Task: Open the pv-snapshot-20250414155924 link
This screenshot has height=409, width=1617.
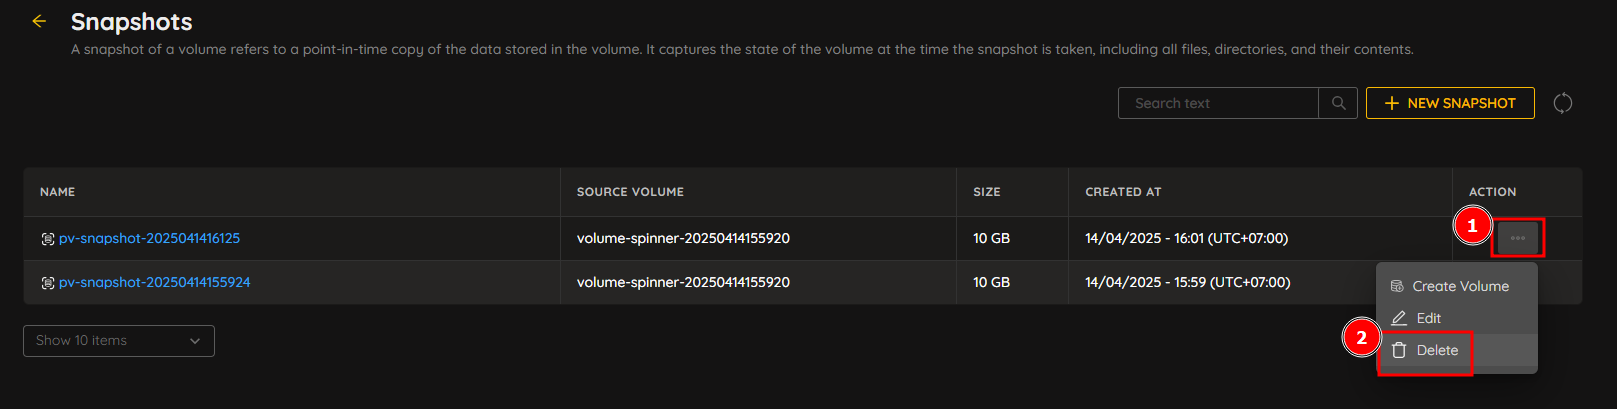Action: click(154, 283)
